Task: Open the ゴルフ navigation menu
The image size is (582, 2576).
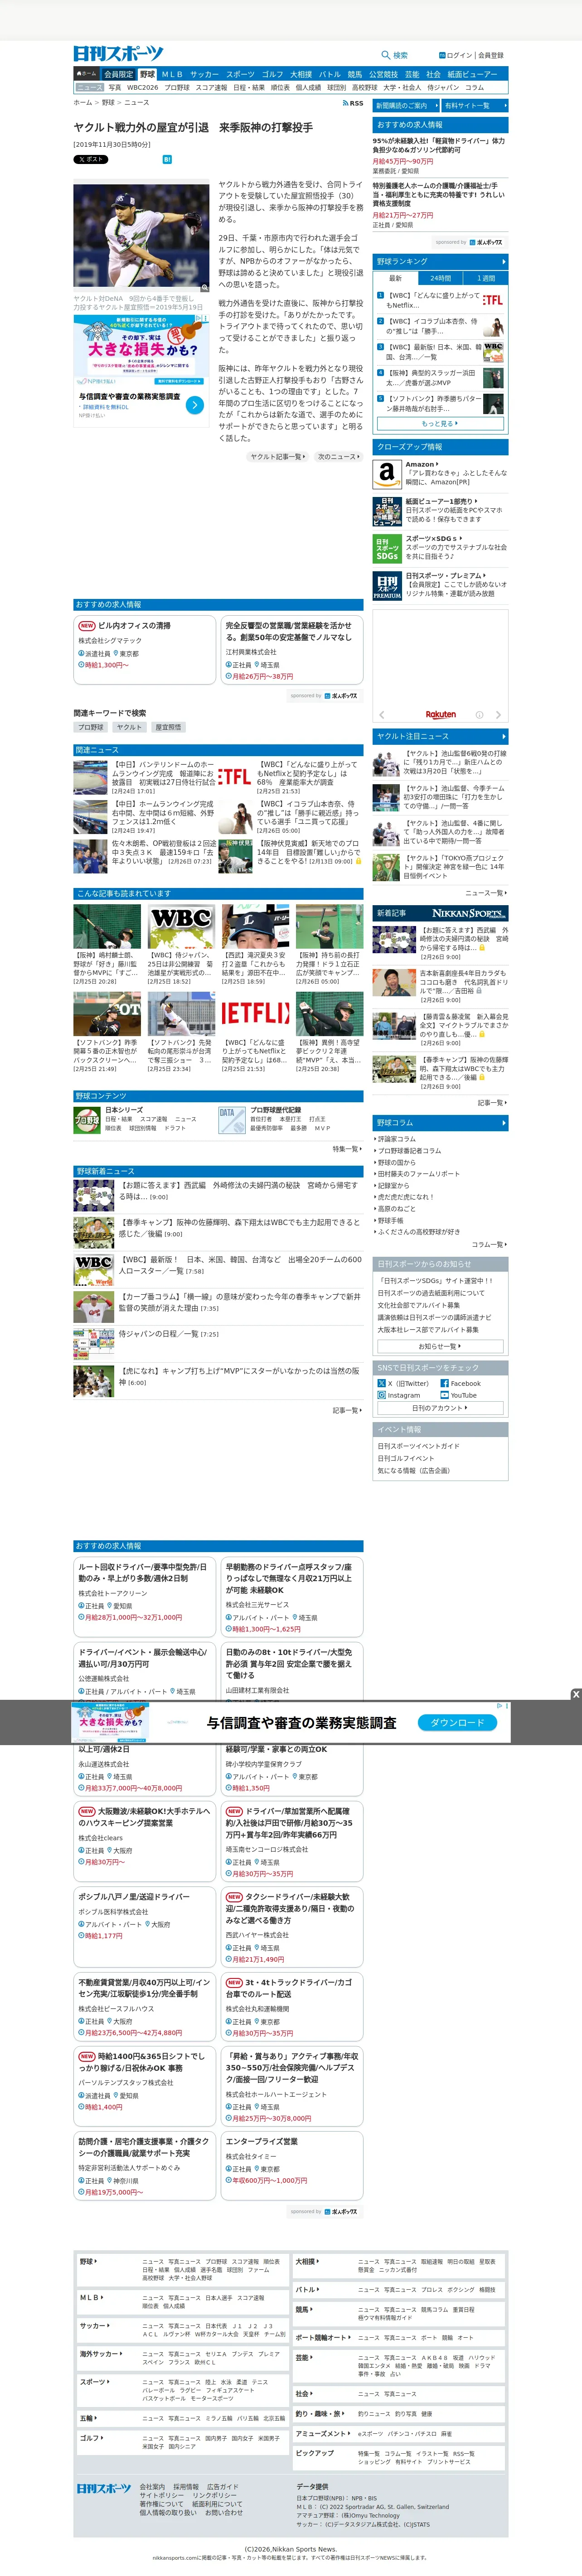Action: 273,74
